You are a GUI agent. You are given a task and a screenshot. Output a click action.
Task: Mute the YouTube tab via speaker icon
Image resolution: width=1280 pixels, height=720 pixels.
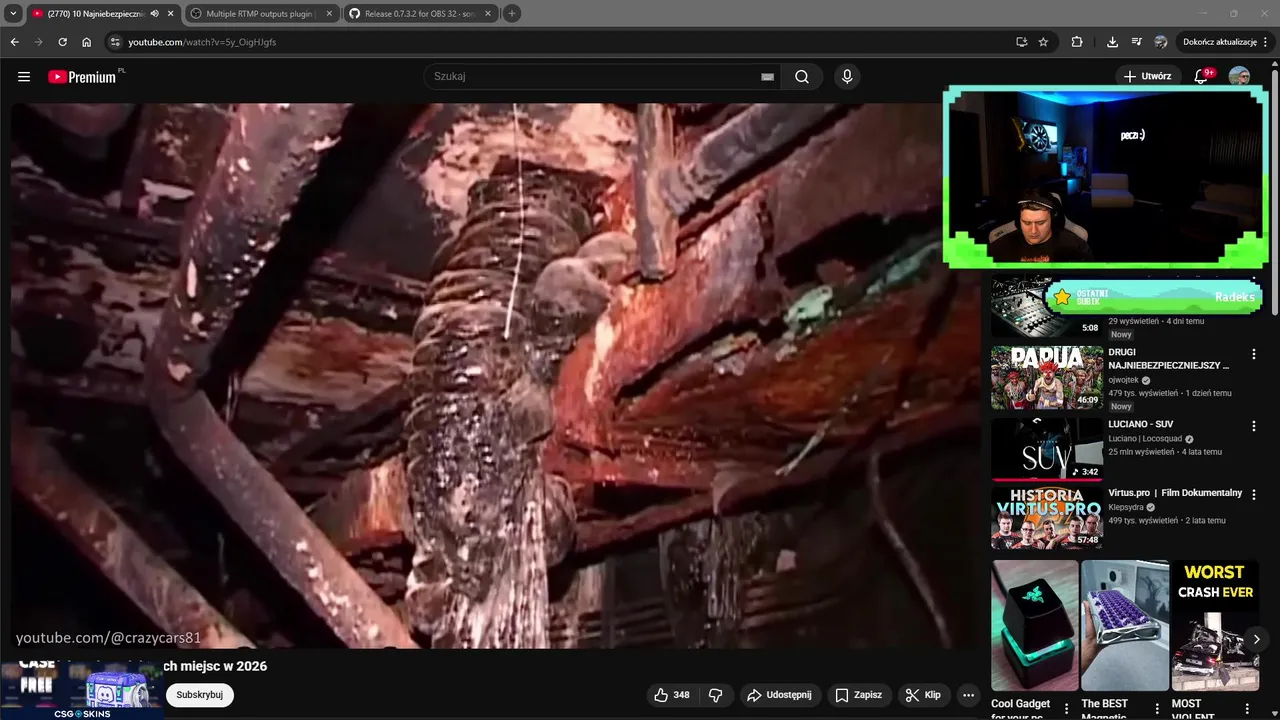pos(154,14)
